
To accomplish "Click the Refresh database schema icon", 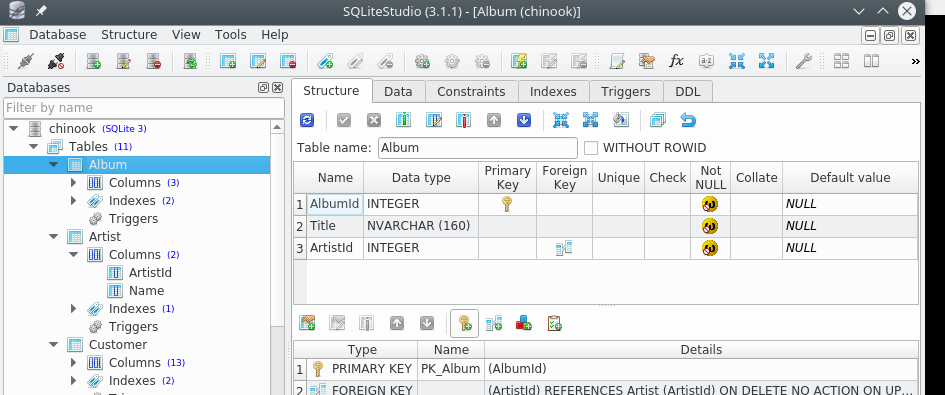I will click(x=190, y=61).
